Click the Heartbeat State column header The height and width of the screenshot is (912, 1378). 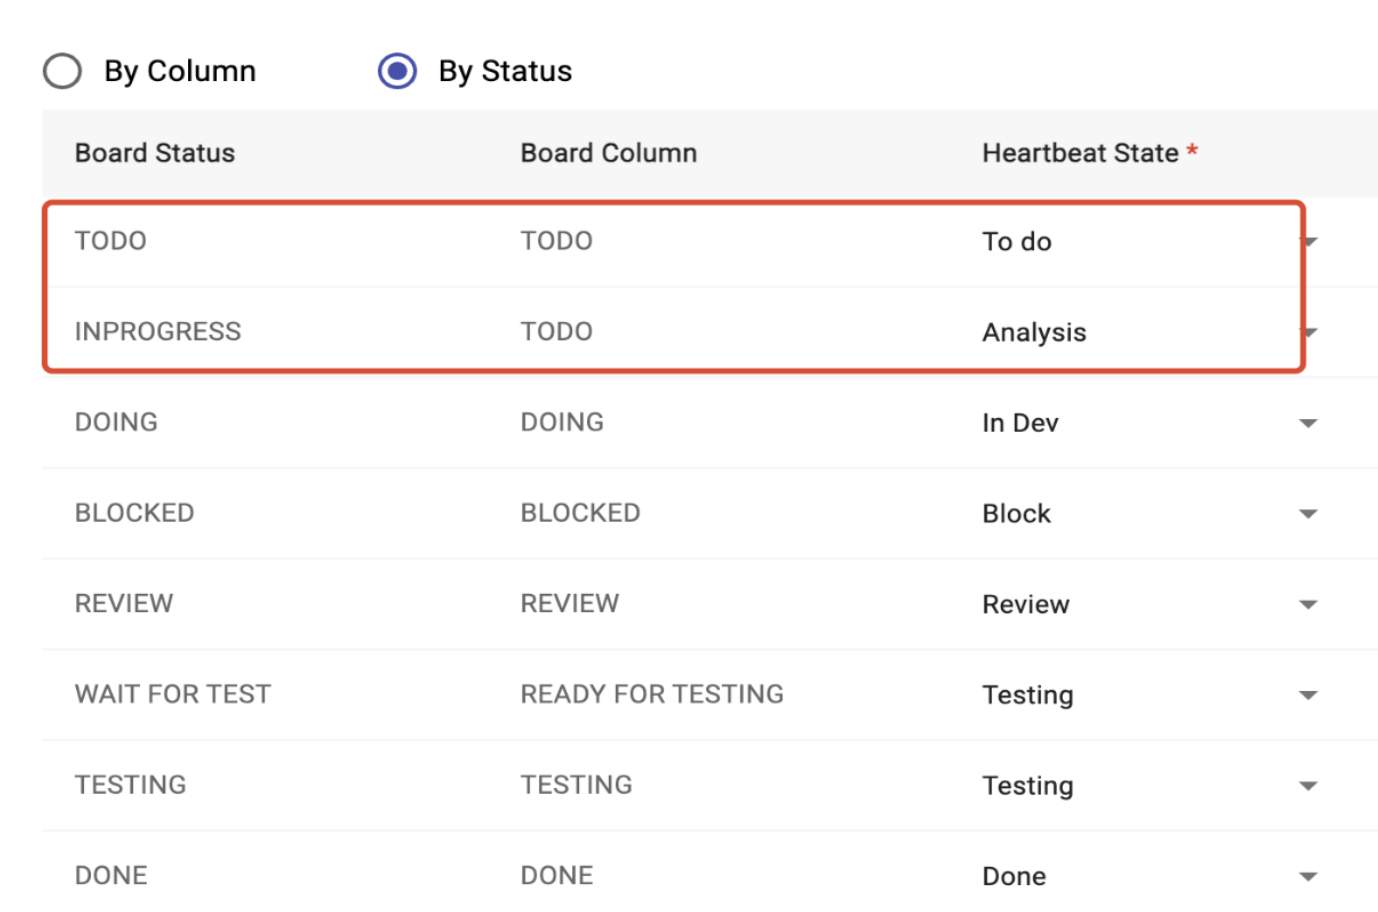coord(1080,153)
